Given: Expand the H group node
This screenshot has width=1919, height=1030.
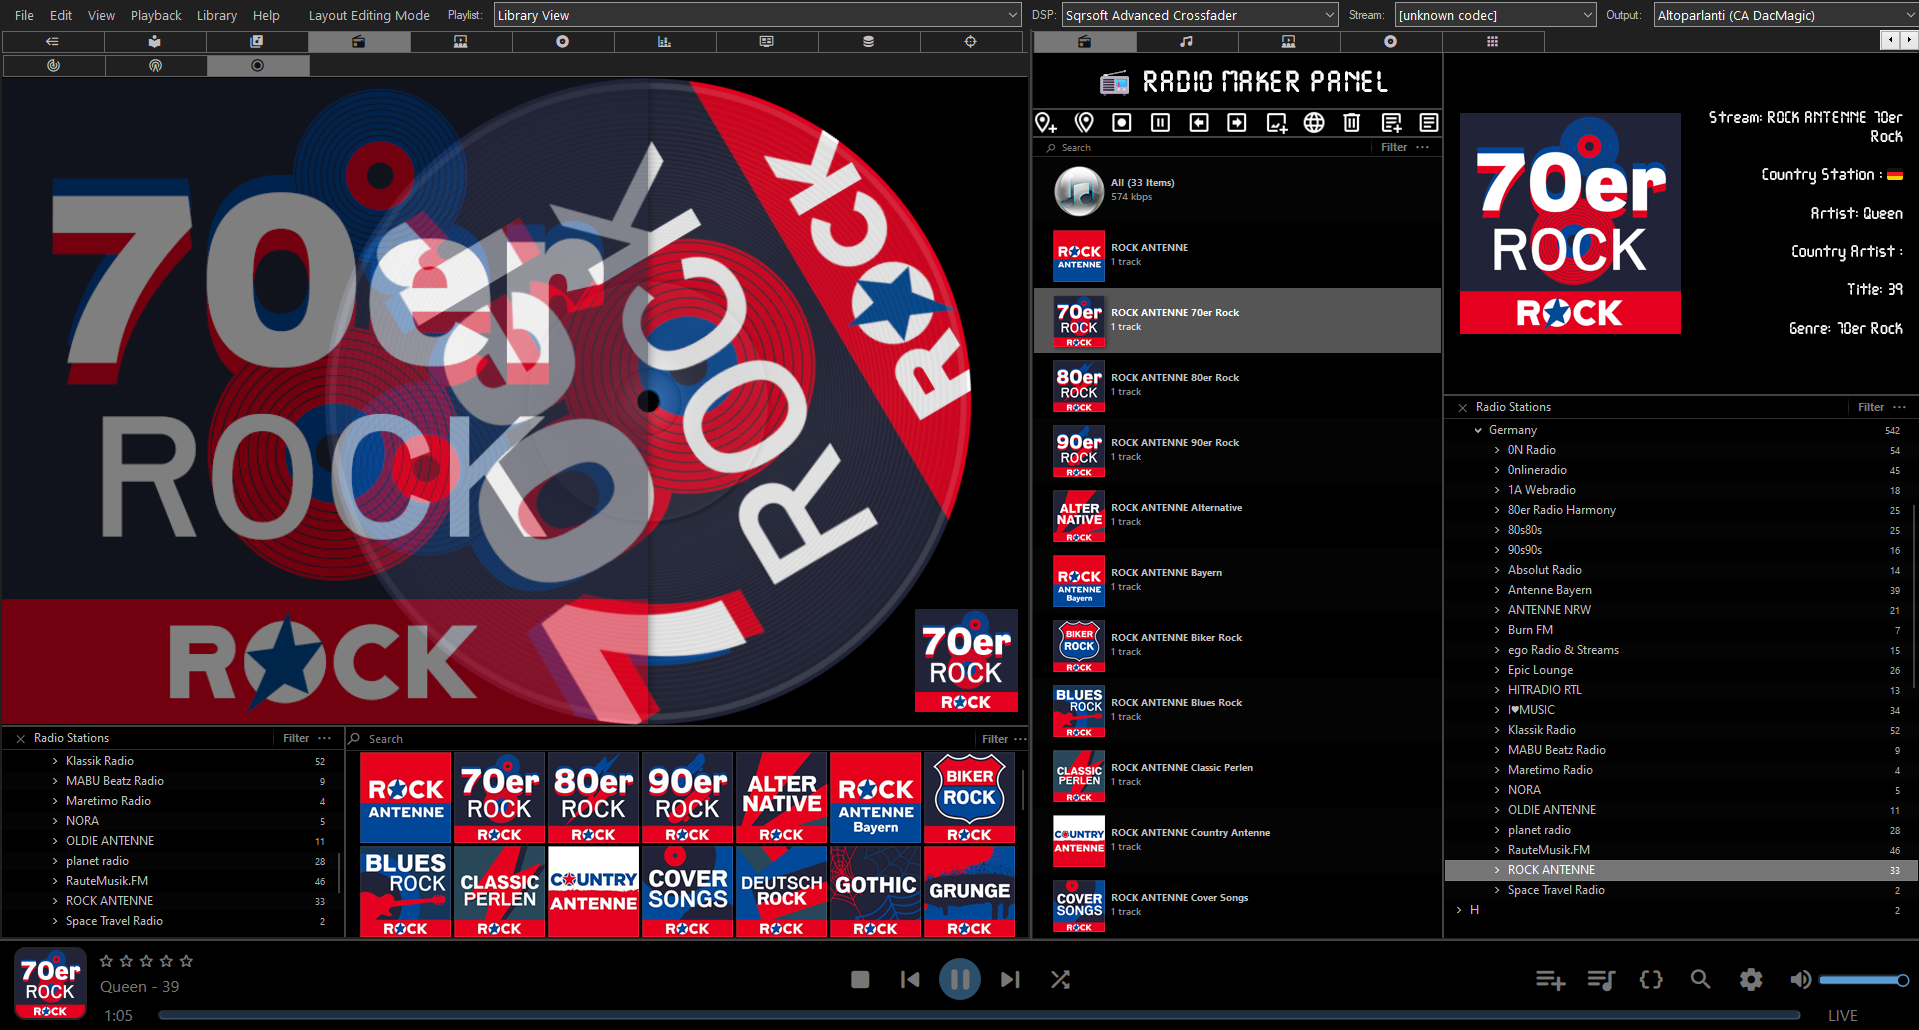Looking at the screenshot, I should tap(1459, 910).
